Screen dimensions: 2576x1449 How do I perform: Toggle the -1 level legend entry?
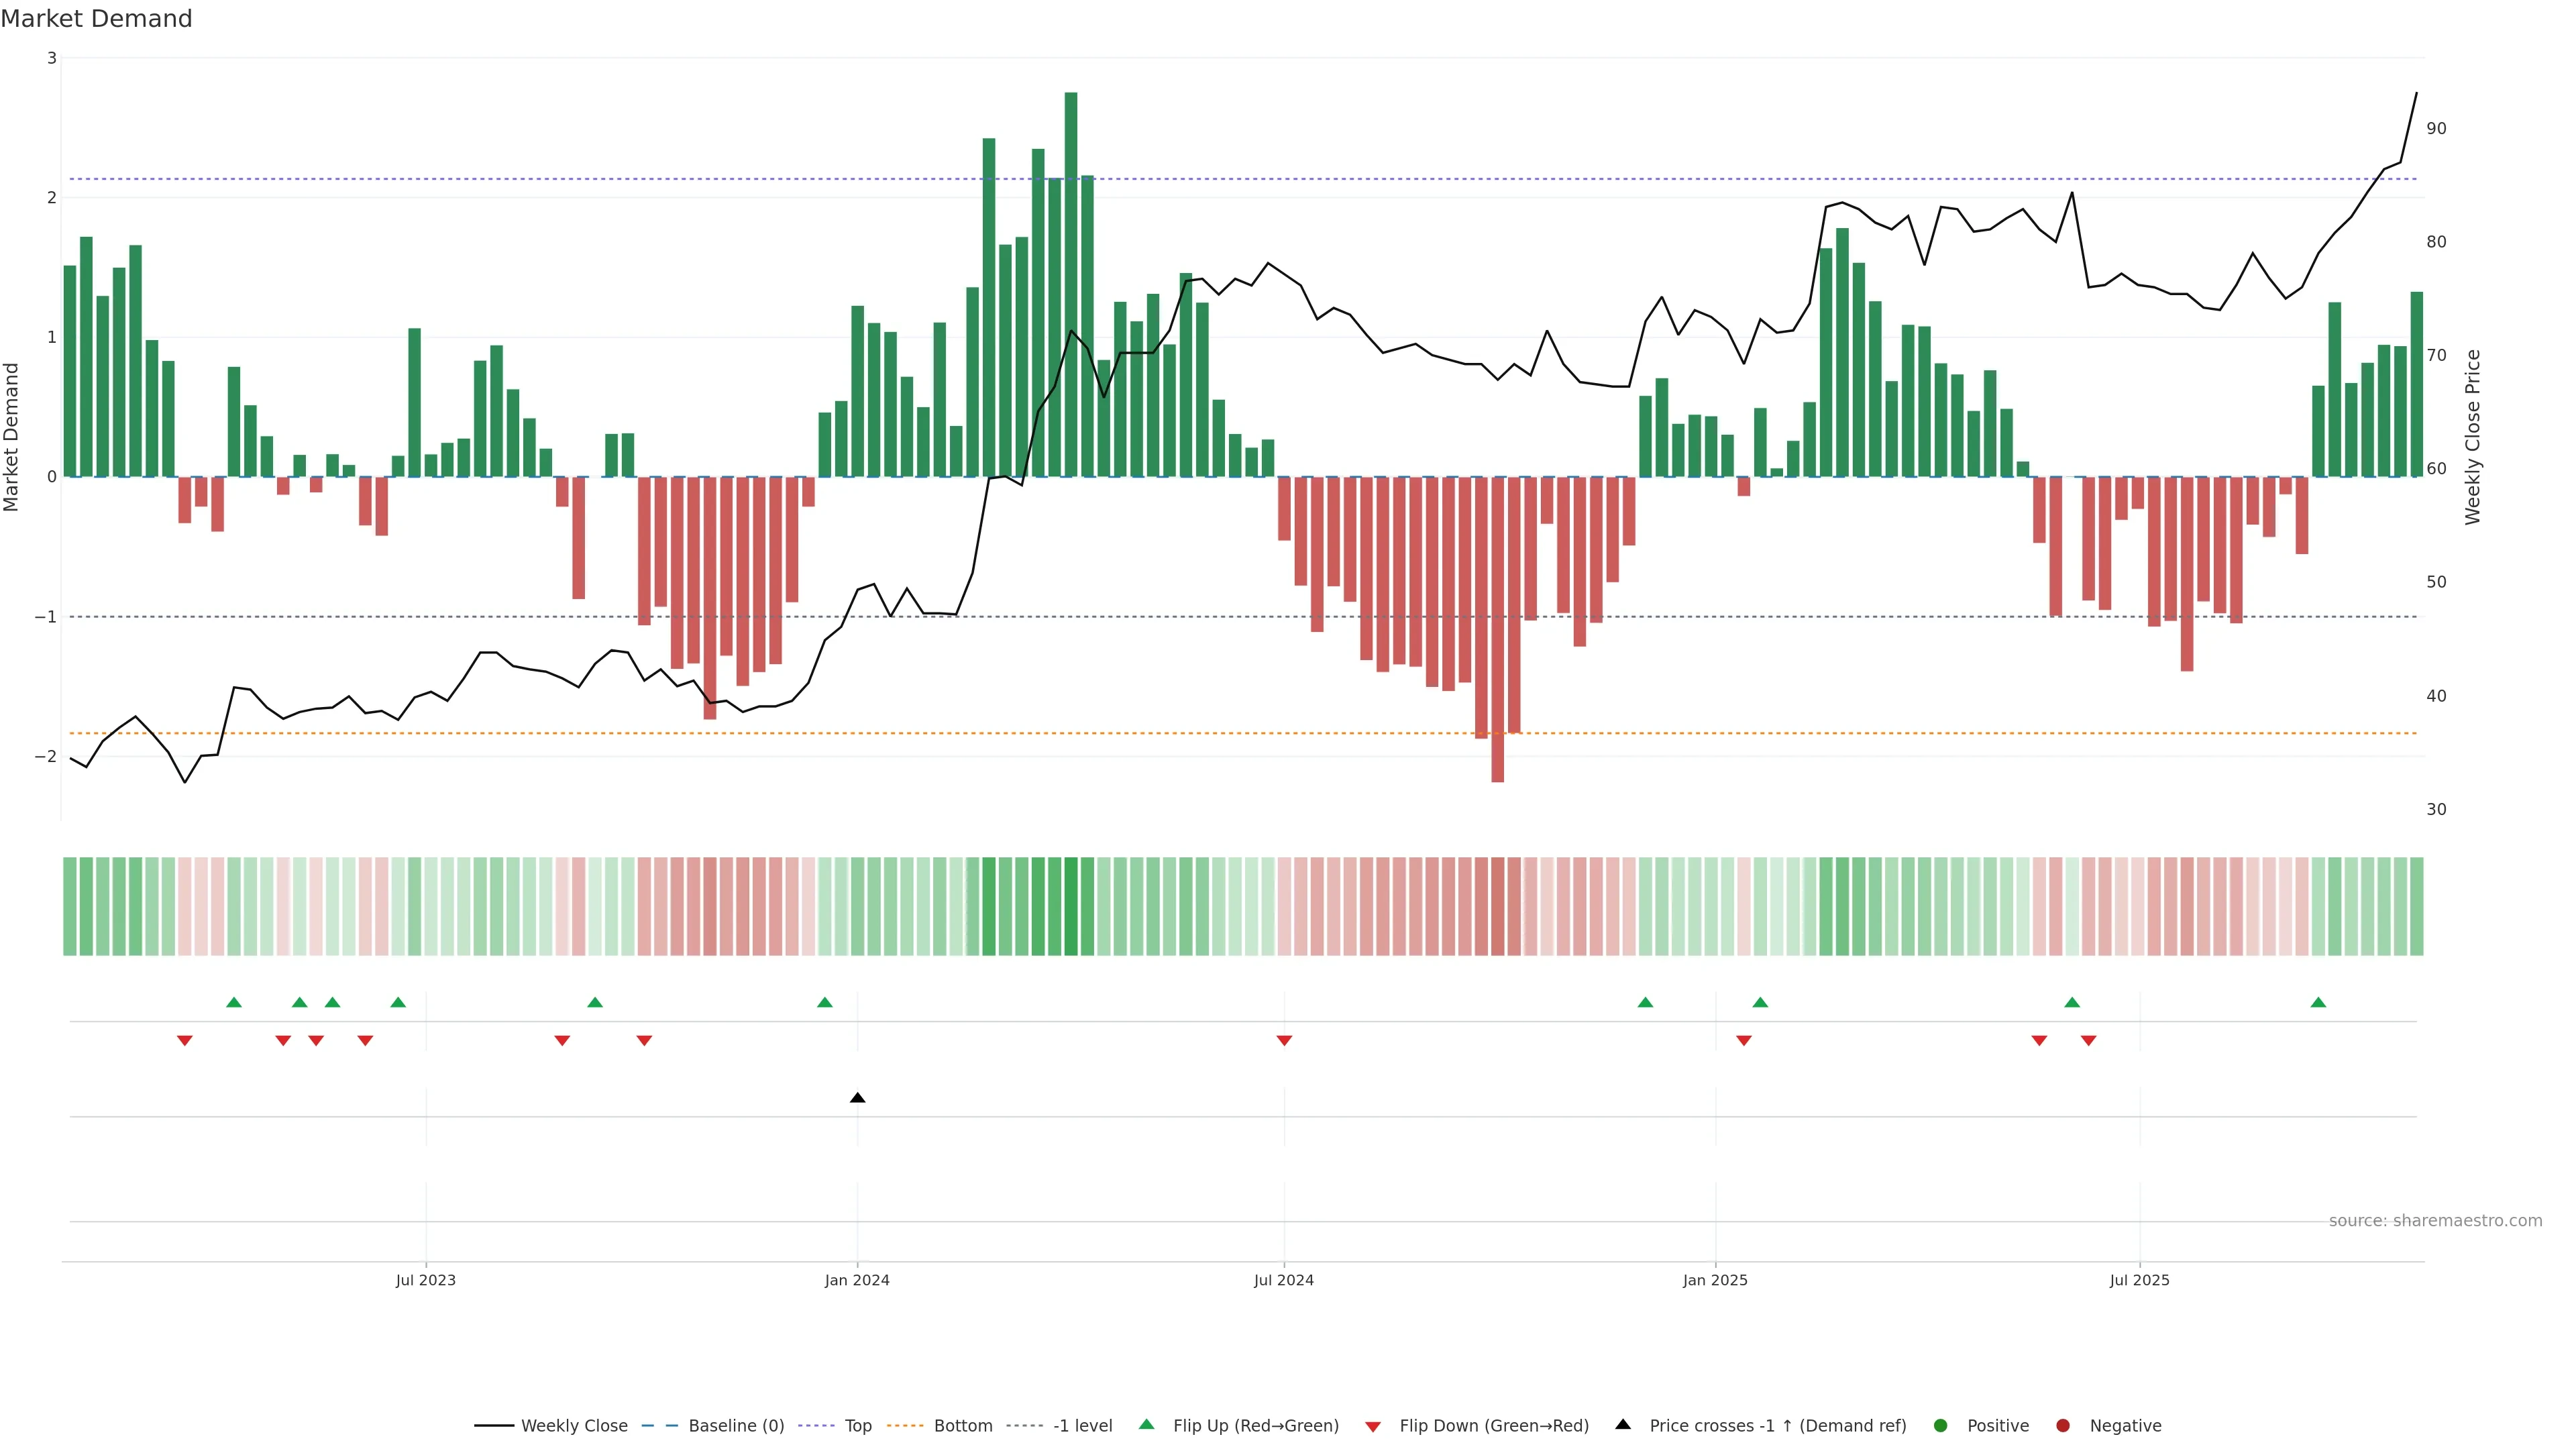[1082, 1425]
